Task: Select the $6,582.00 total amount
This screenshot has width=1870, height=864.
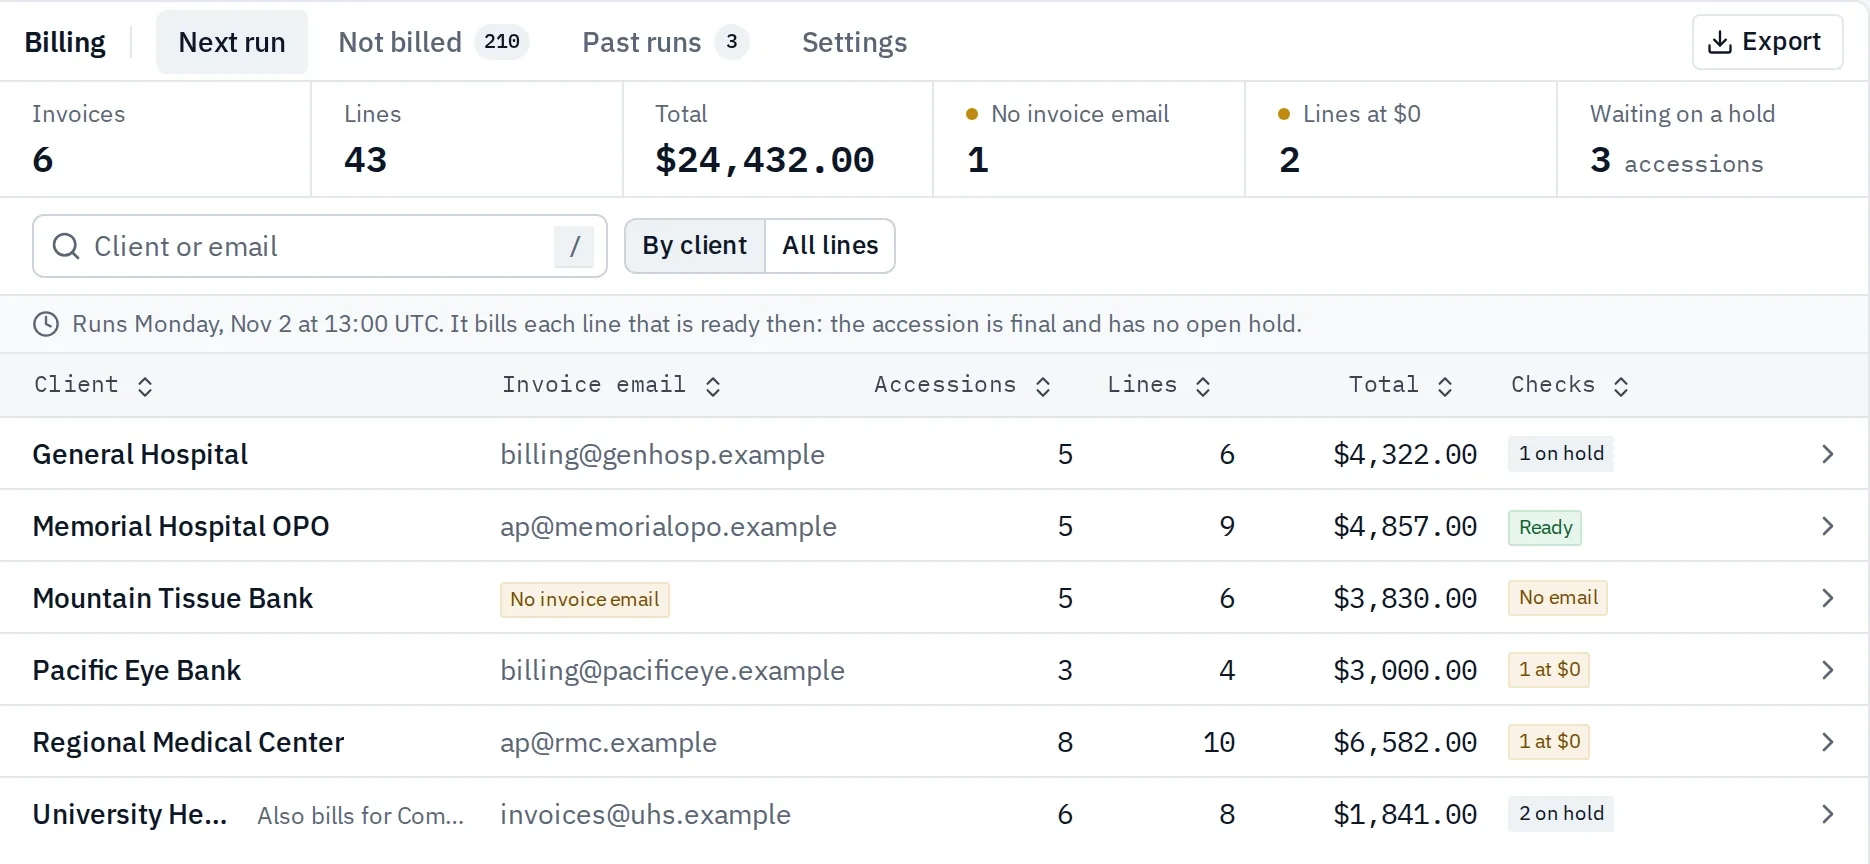Action: click(1405, 742)
